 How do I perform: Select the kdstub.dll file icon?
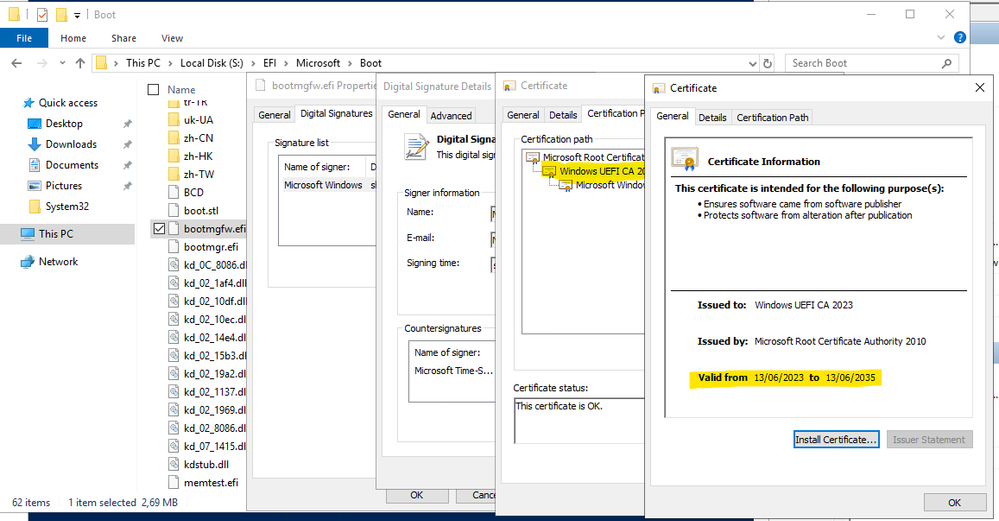(x=173, y=464)
